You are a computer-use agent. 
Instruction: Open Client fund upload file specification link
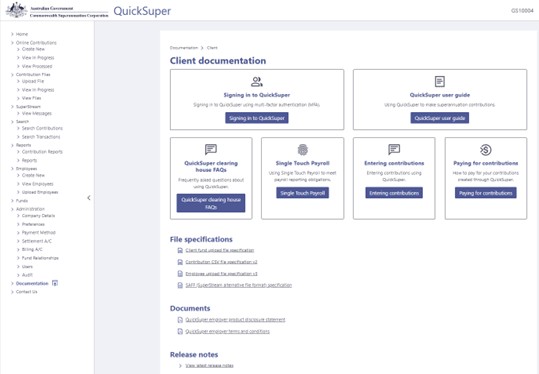pyautogui.click(x=220, y=250)
